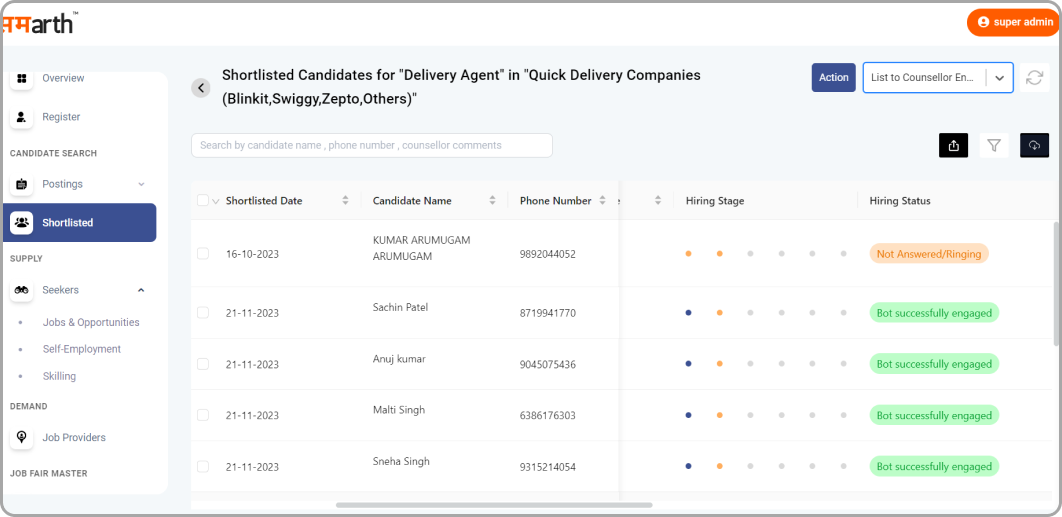
Task: Open the Shortlisted sidebar item
Action: click(80, 223)
